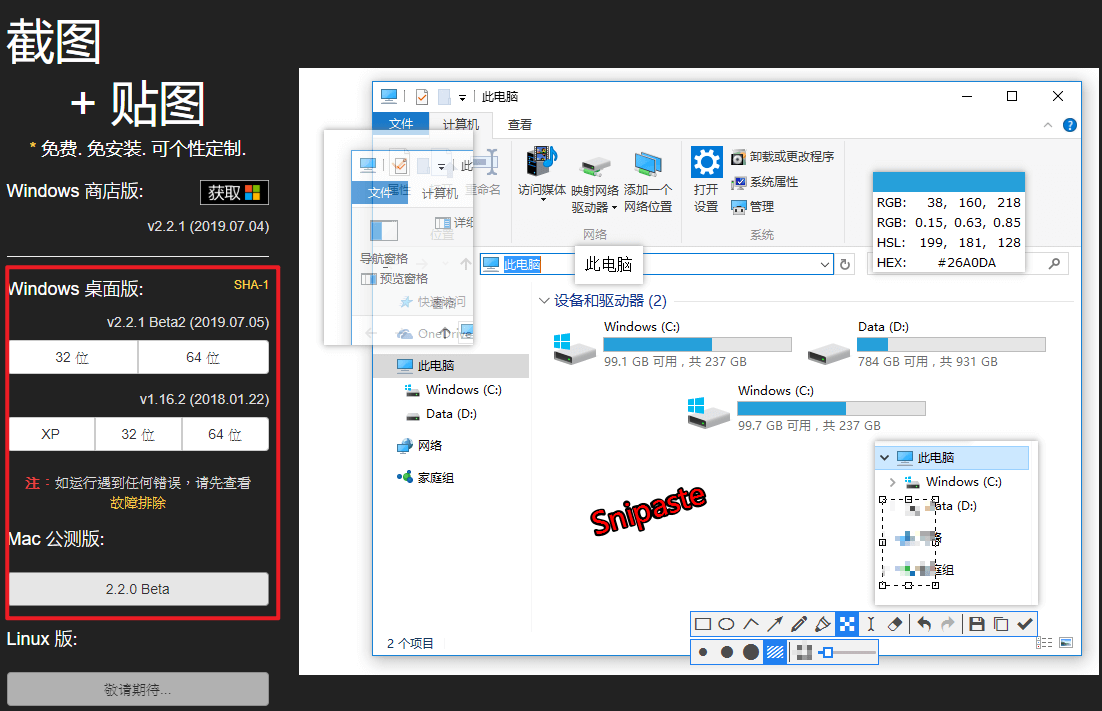Select the marker highlighter tool

click(823, 623)
